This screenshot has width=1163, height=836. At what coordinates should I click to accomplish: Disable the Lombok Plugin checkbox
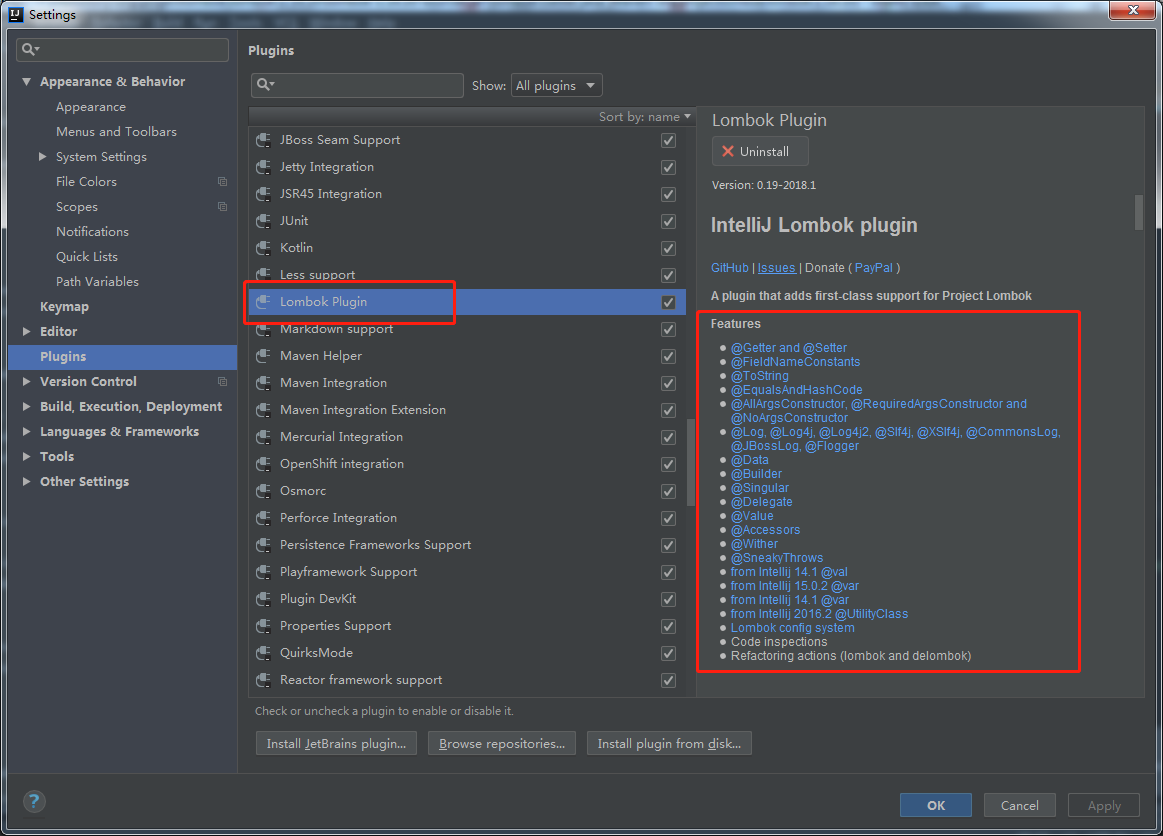(x=668, y=302)
